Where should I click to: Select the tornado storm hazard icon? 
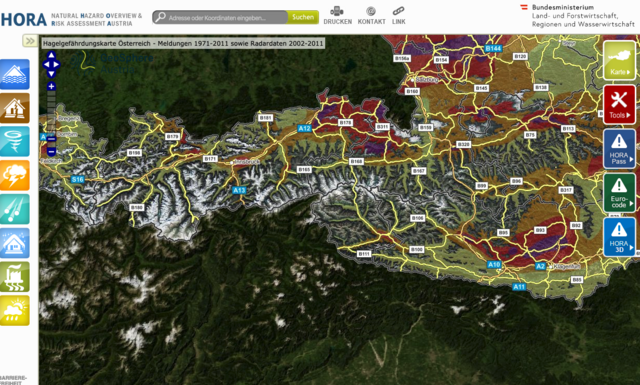pos(15,142)
